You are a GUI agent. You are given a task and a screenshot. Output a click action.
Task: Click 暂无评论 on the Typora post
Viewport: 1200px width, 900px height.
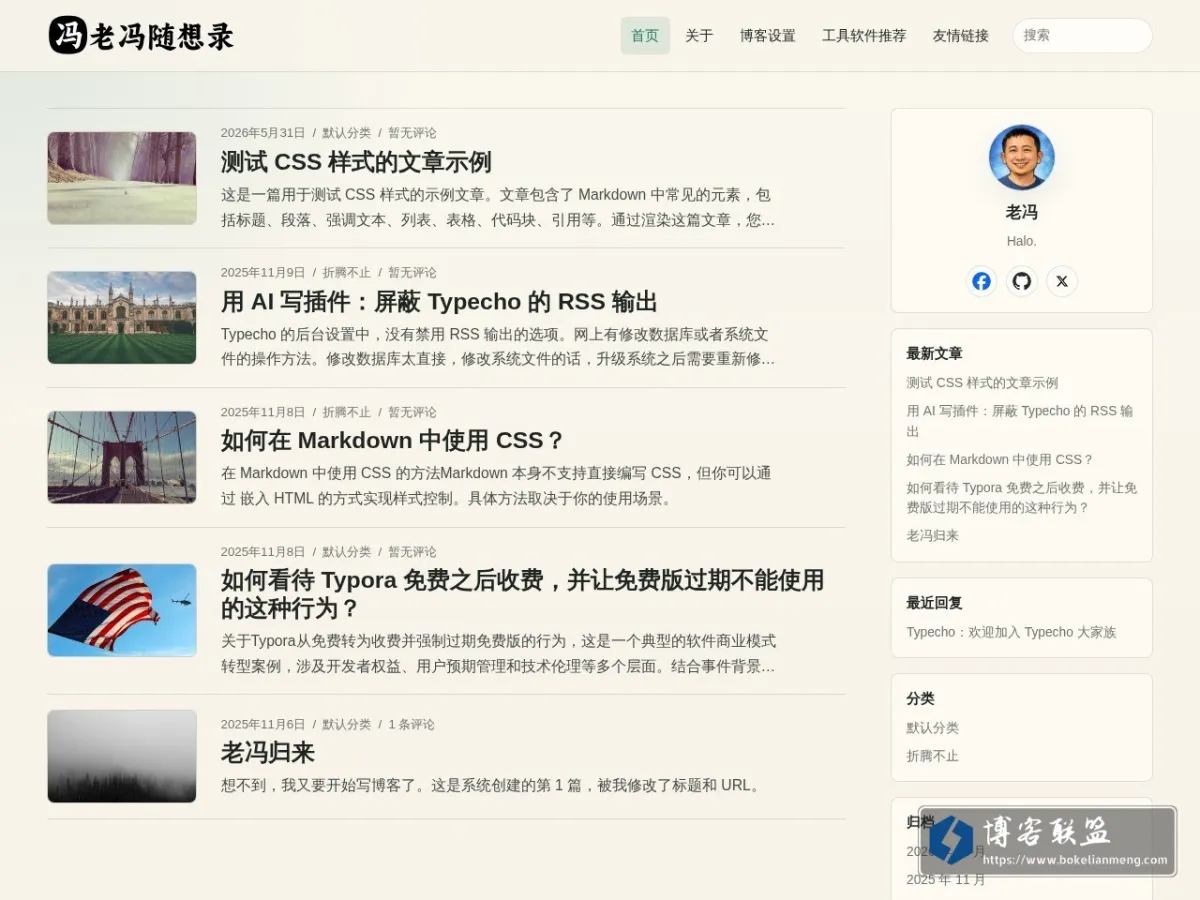(x=412, y=552)
